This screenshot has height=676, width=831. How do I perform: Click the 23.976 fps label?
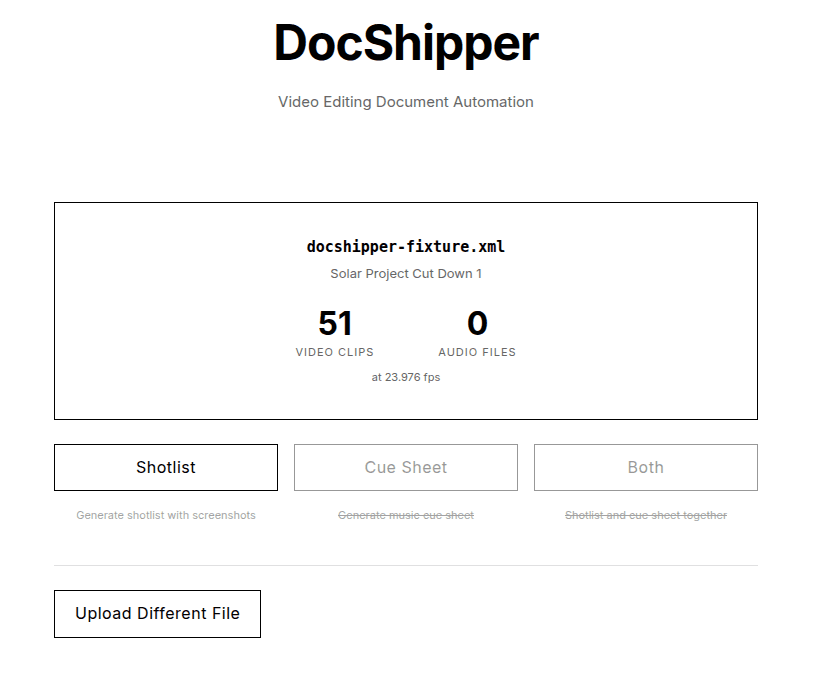405,377
